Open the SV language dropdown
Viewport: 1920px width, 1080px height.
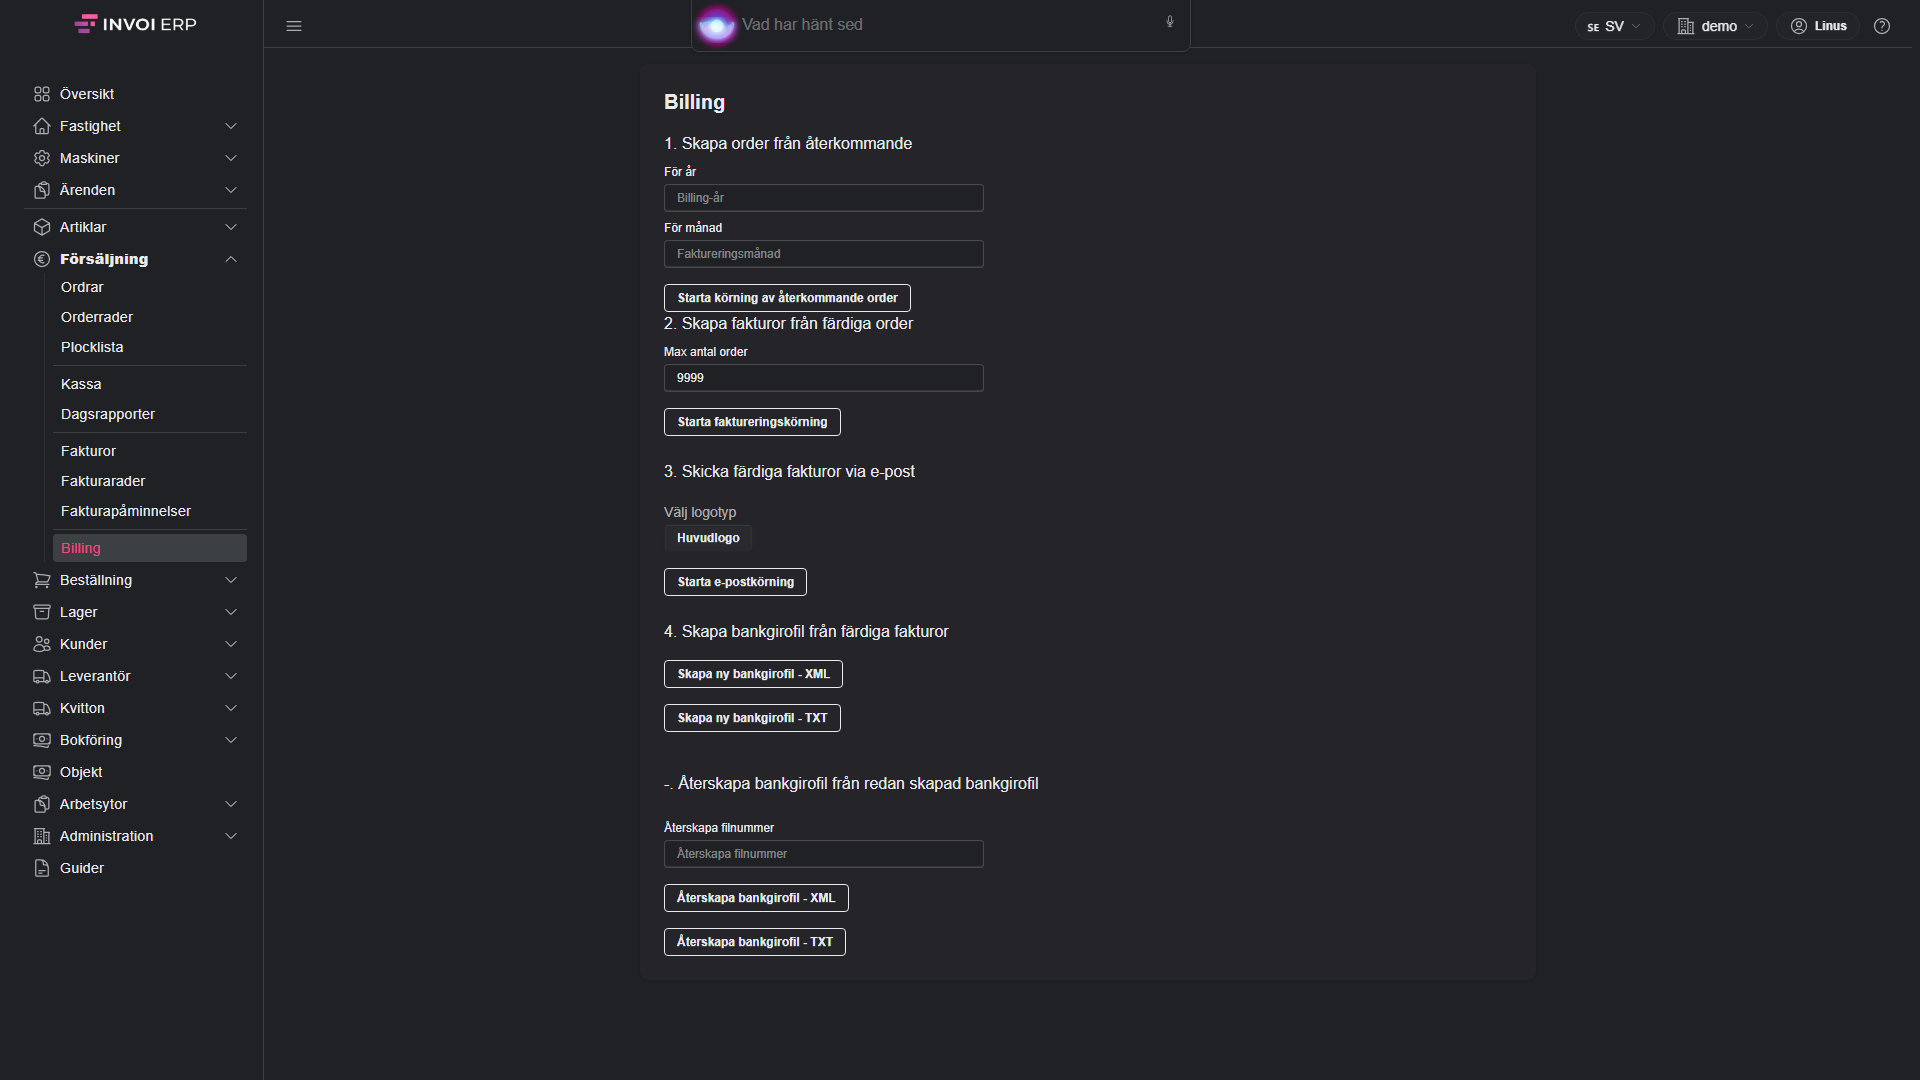(1613, 26)
